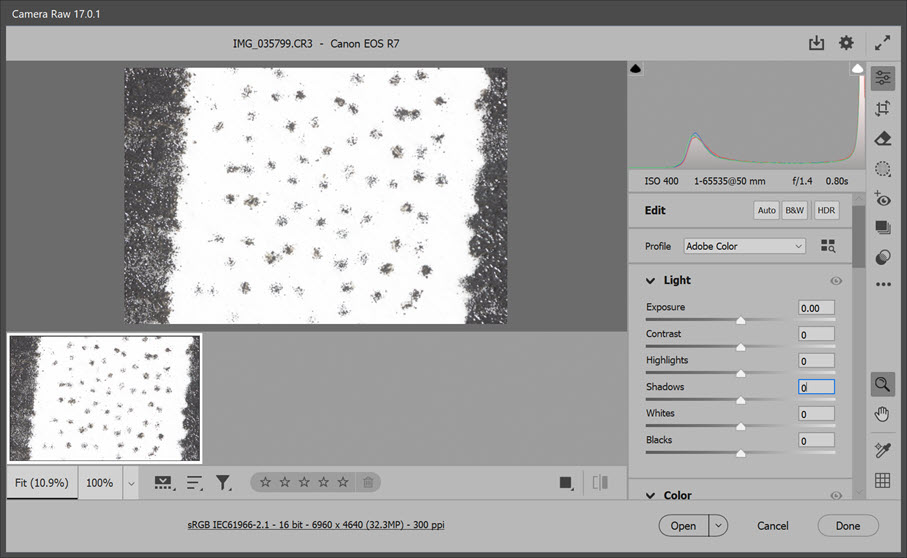This screenshot has width=907, height=558.
Task: Select the Crop and Rotate tool
Action: [x=883, y=108]
